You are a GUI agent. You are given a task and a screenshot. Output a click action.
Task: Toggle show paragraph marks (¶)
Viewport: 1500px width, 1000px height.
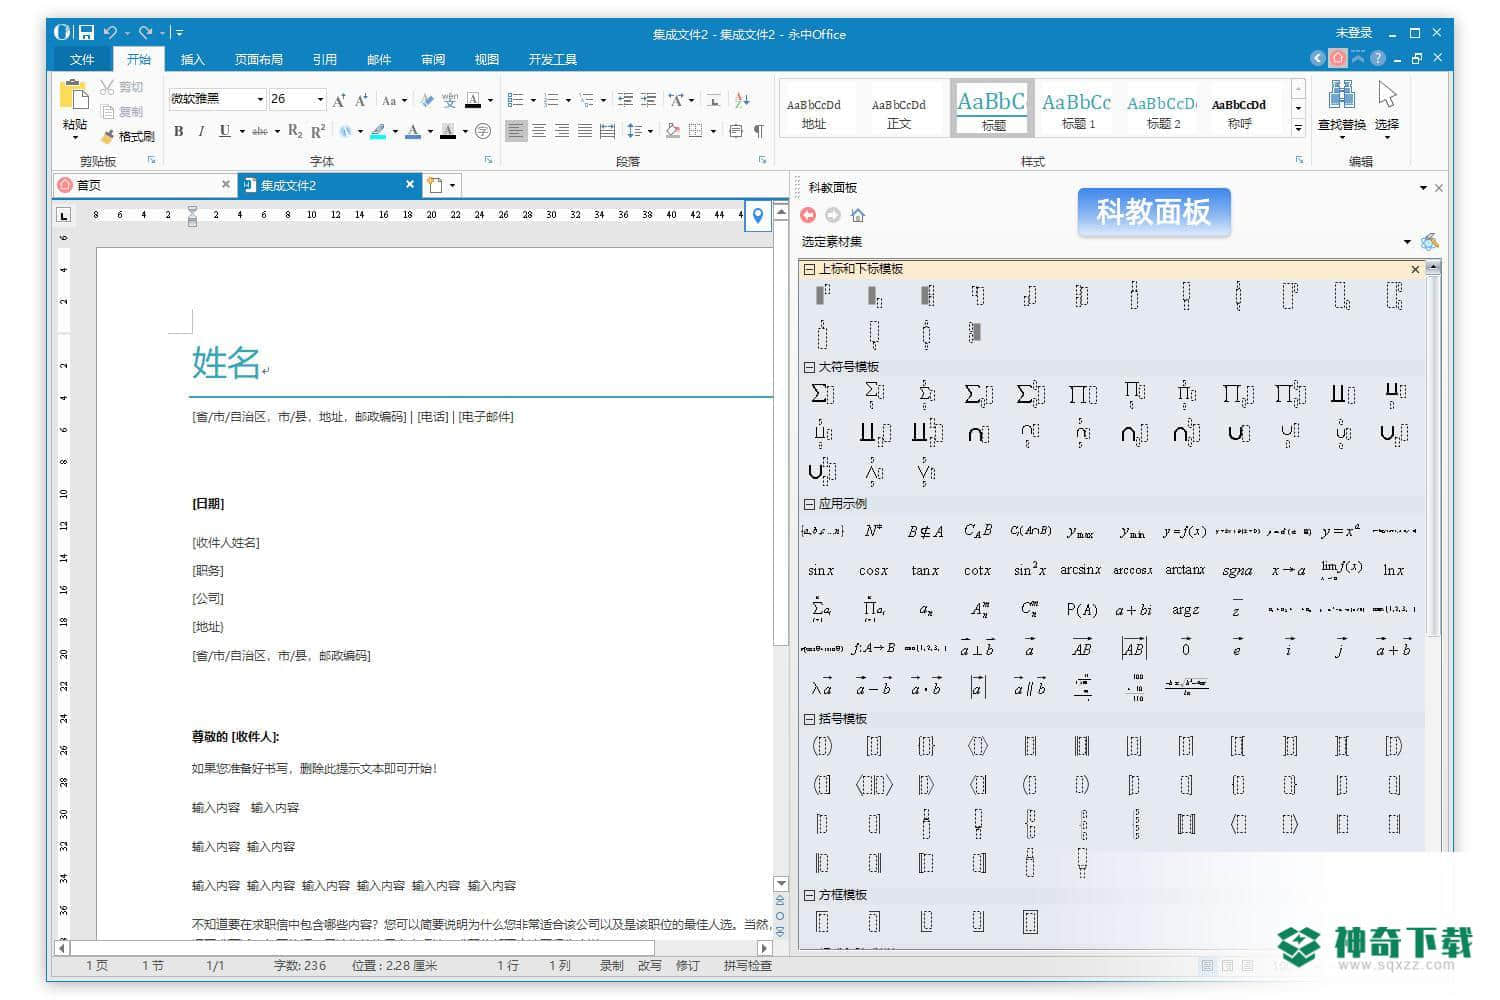tap(759, 131)
